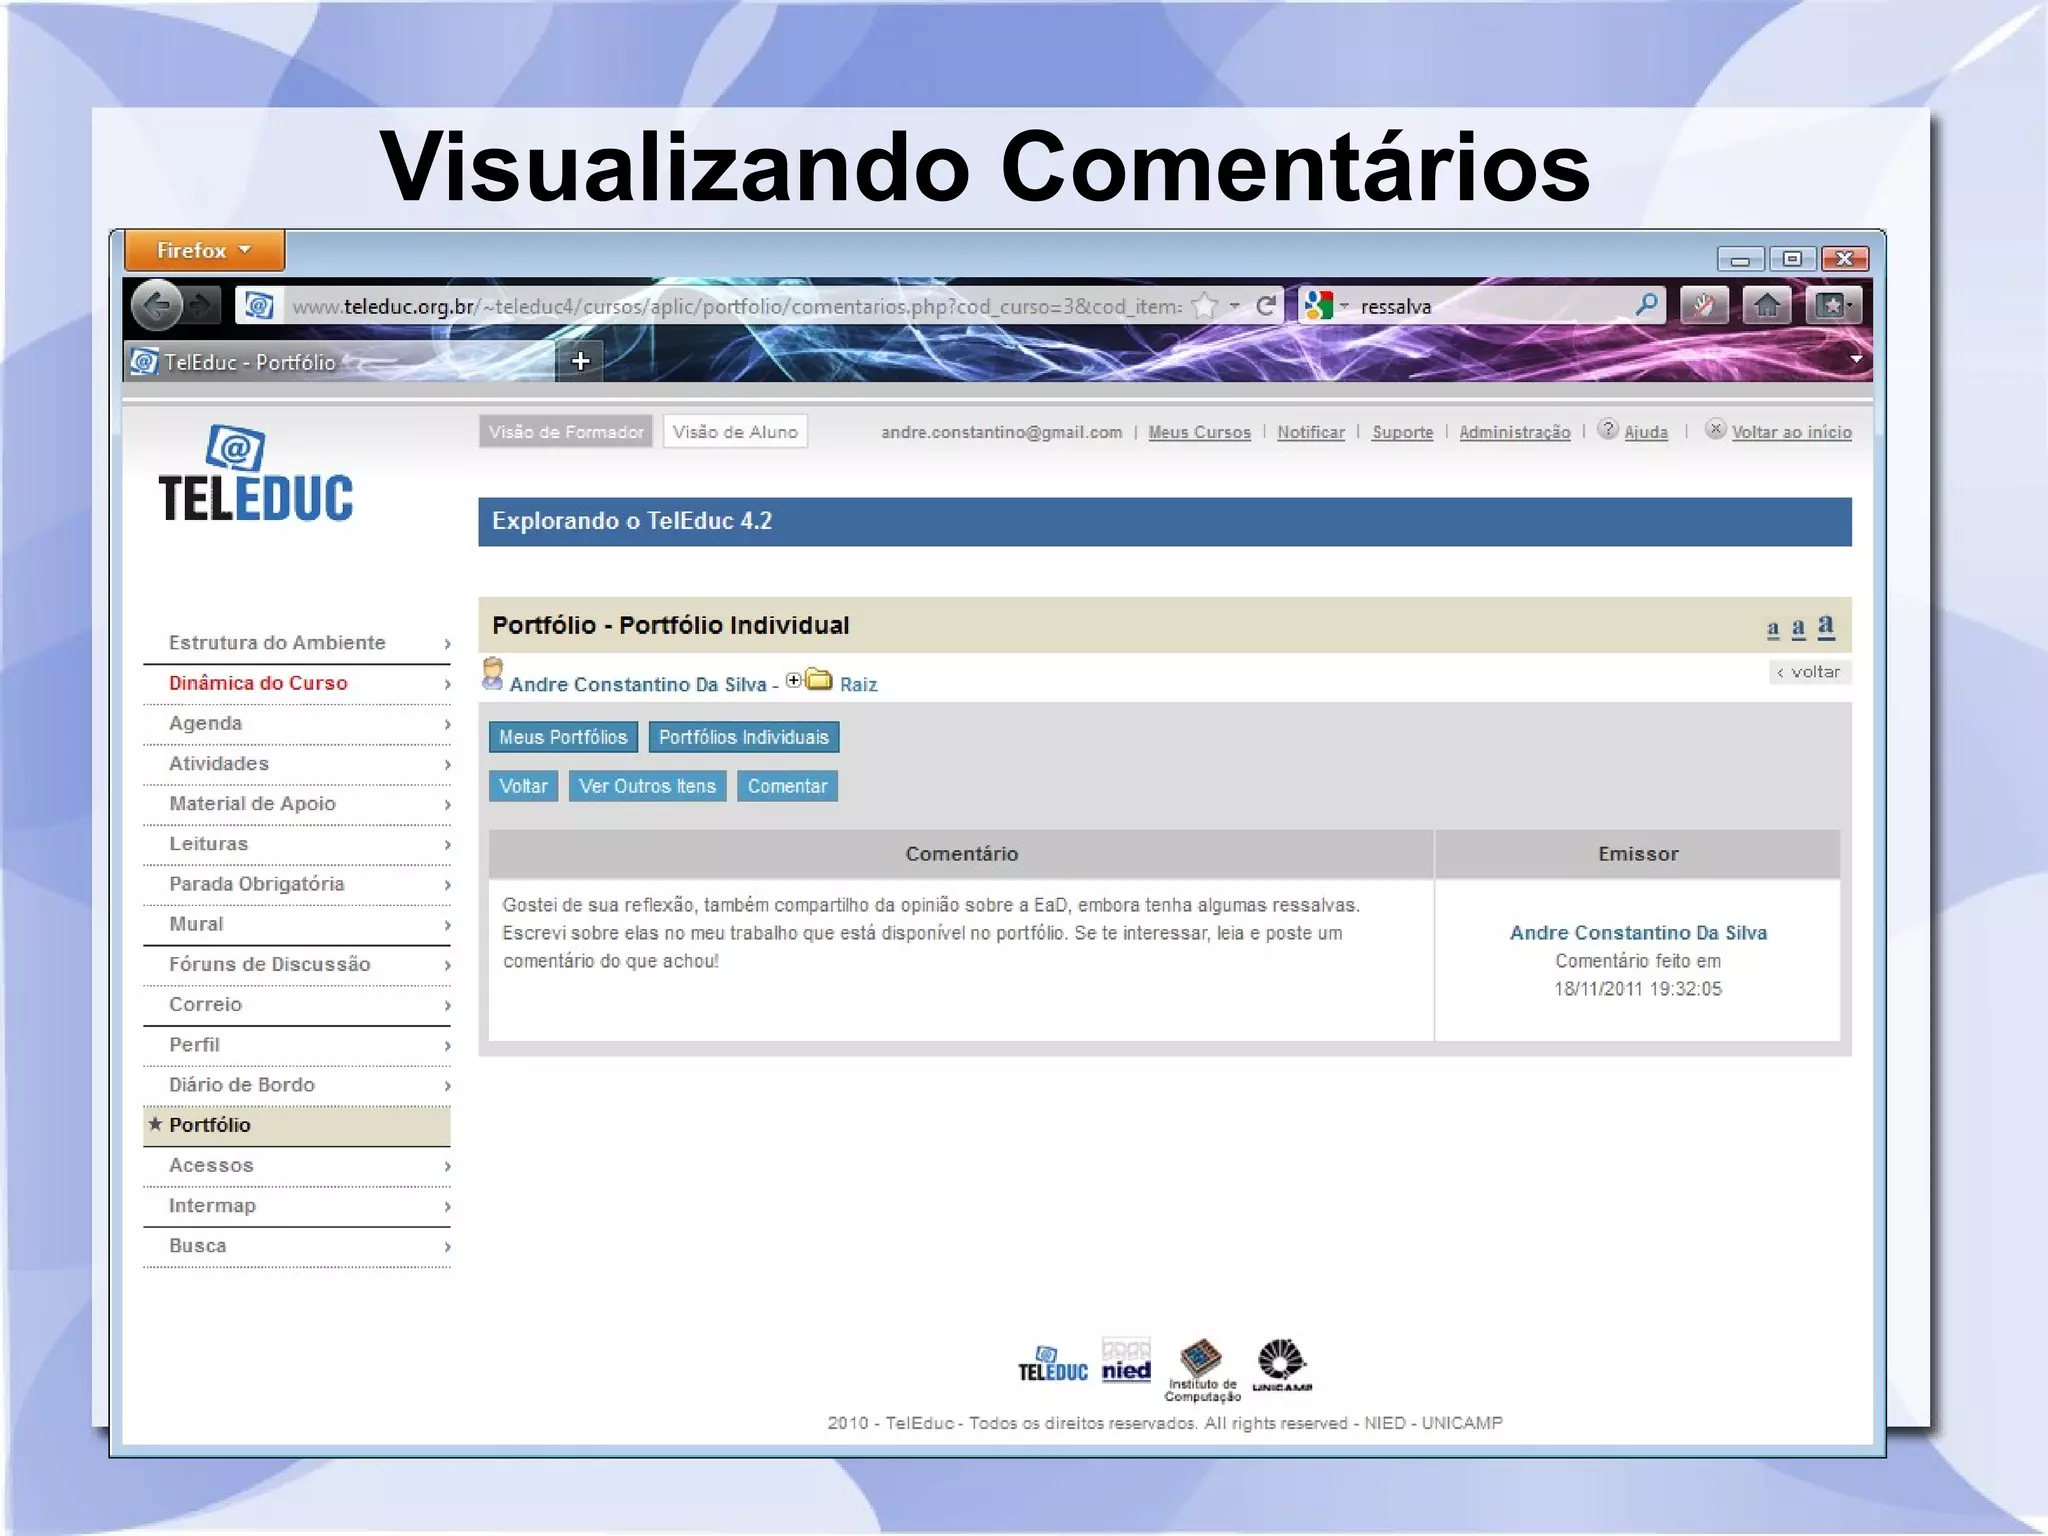Select the medium font size 'a'
The height and width of the screenshot is (1536, 2048).
[1798, 627]
